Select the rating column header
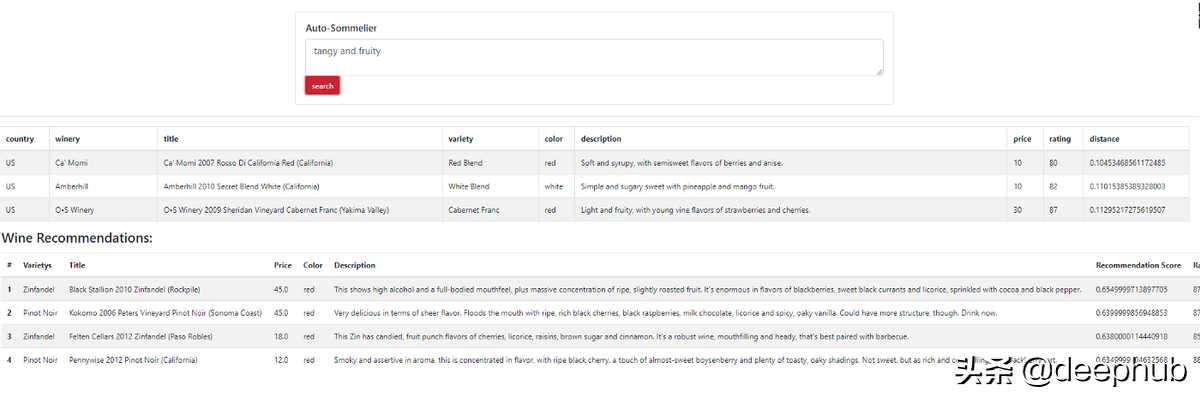 1059,139
